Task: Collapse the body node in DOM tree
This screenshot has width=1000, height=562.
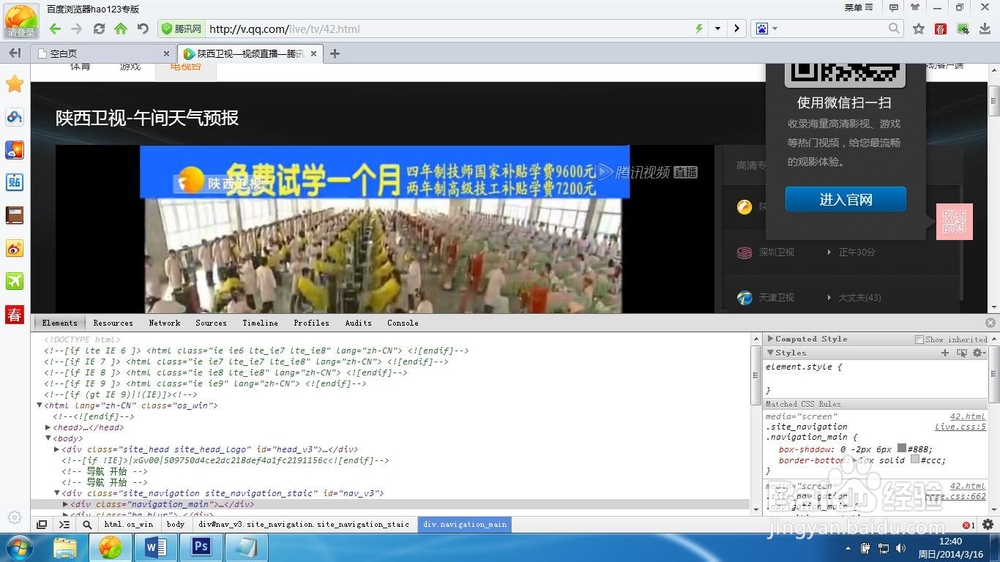Action: tap(48, 438)
